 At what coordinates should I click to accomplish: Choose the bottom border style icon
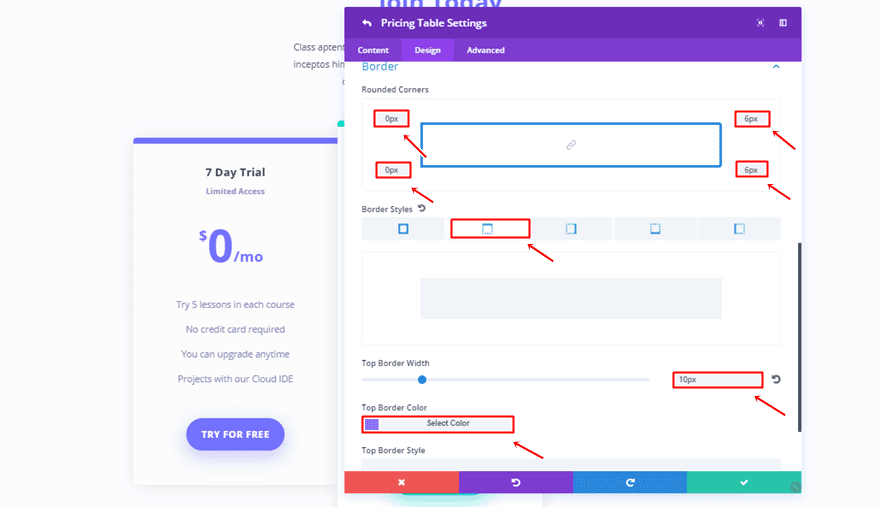pyautogui.click(x=655, y=229)
